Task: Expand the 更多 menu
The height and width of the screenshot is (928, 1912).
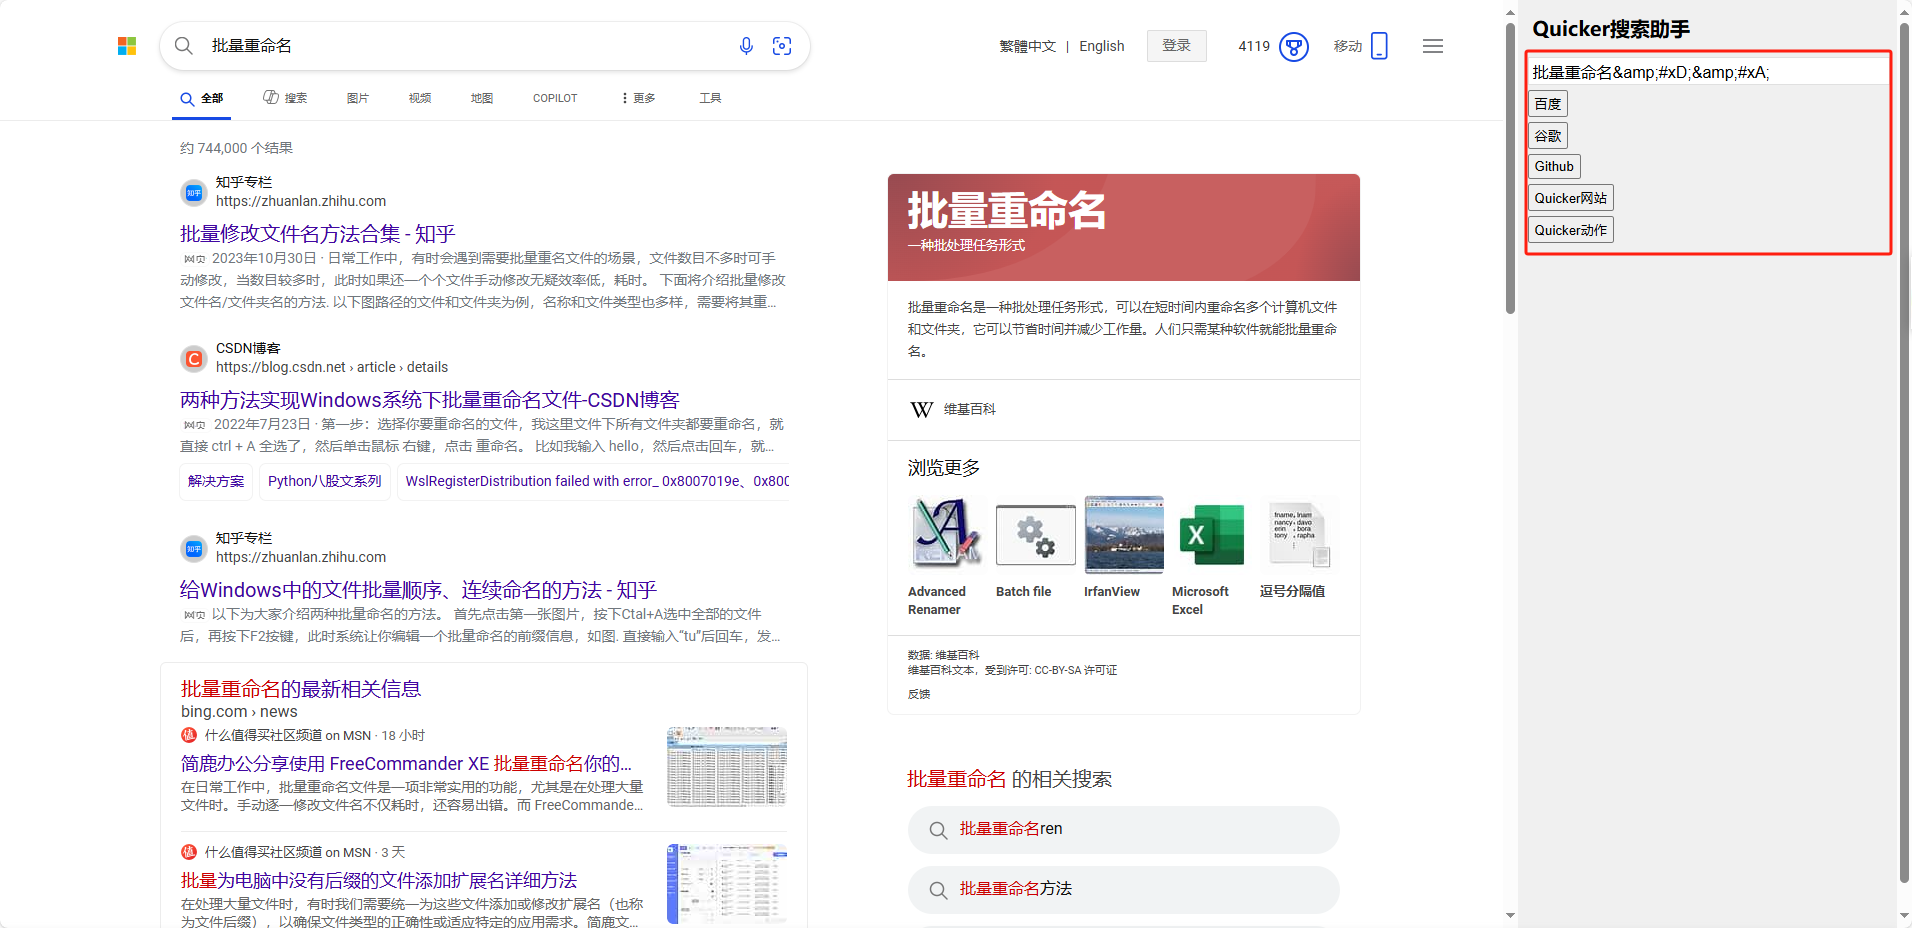Action: (x=639, y=98)
